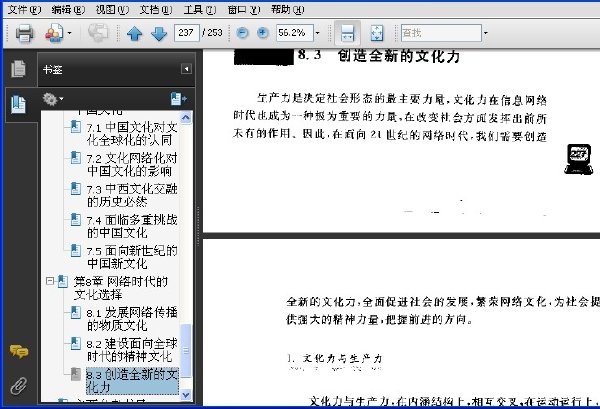Zoom in using the plus button
The image size is (600, 409).
click(262, 33)
